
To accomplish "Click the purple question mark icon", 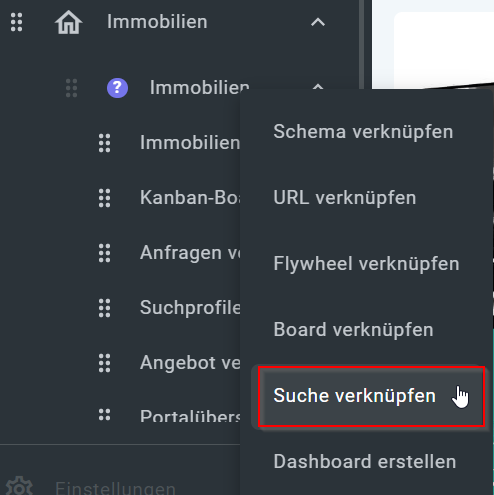I will (117, 88).
